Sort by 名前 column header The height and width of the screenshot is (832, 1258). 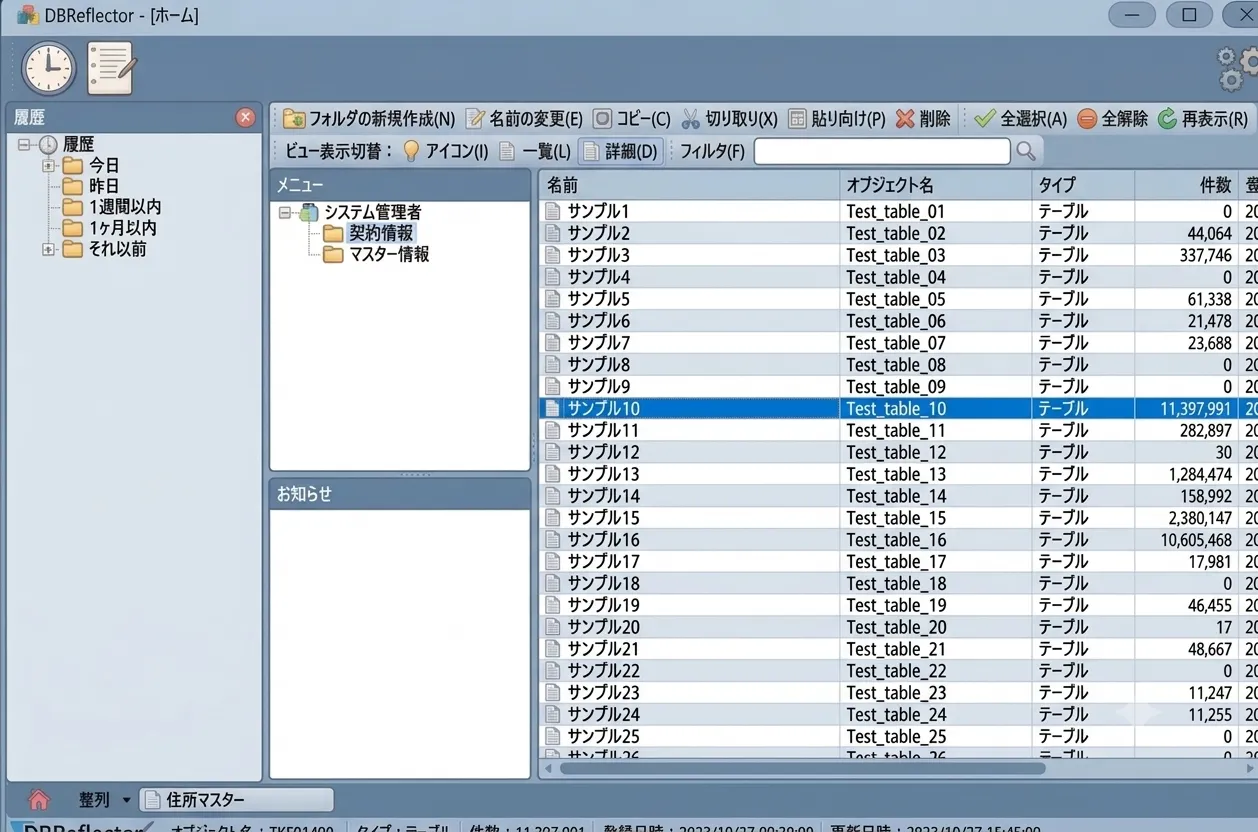click(689, 185)
